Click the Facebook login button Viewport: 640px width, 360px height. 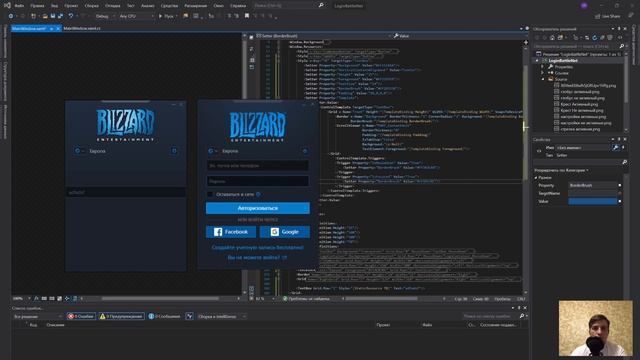pyautogui.click(x=231, y=232)
